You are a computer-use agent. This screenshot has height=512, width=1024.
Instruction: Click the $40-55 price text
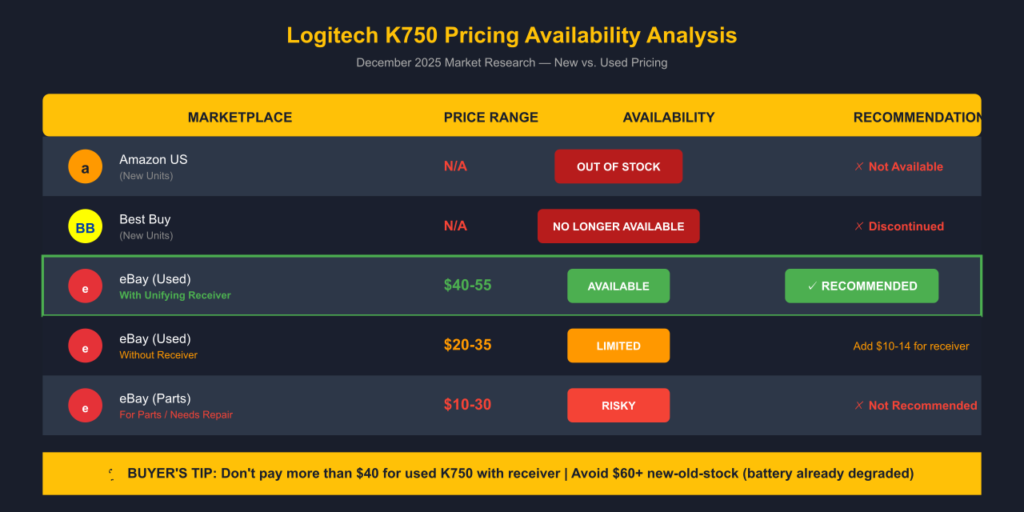pyautogui.click(x=468, y=286)
